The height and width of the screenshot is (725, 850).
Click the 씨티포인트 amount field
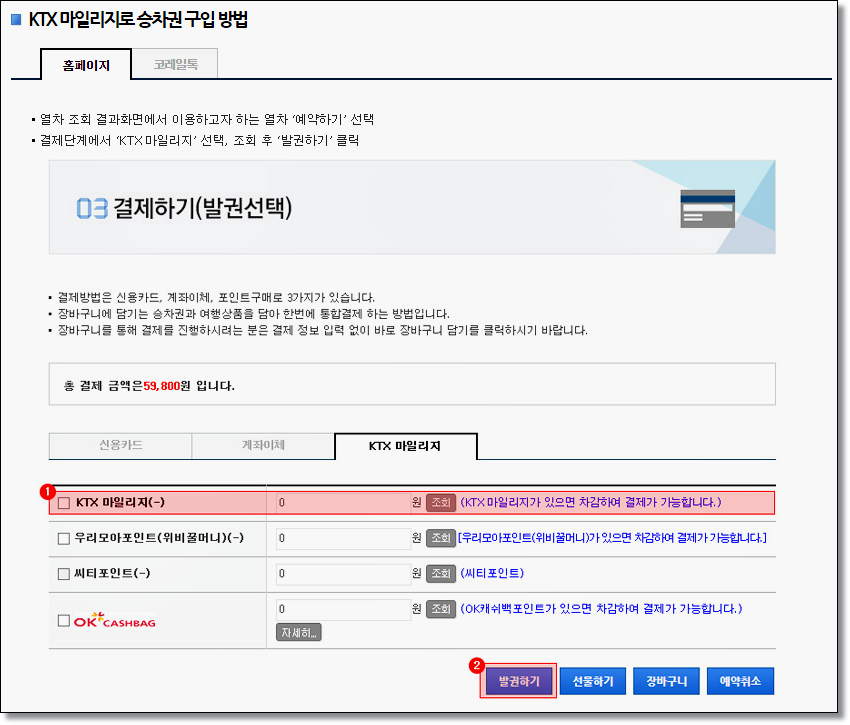click(343, 574)
